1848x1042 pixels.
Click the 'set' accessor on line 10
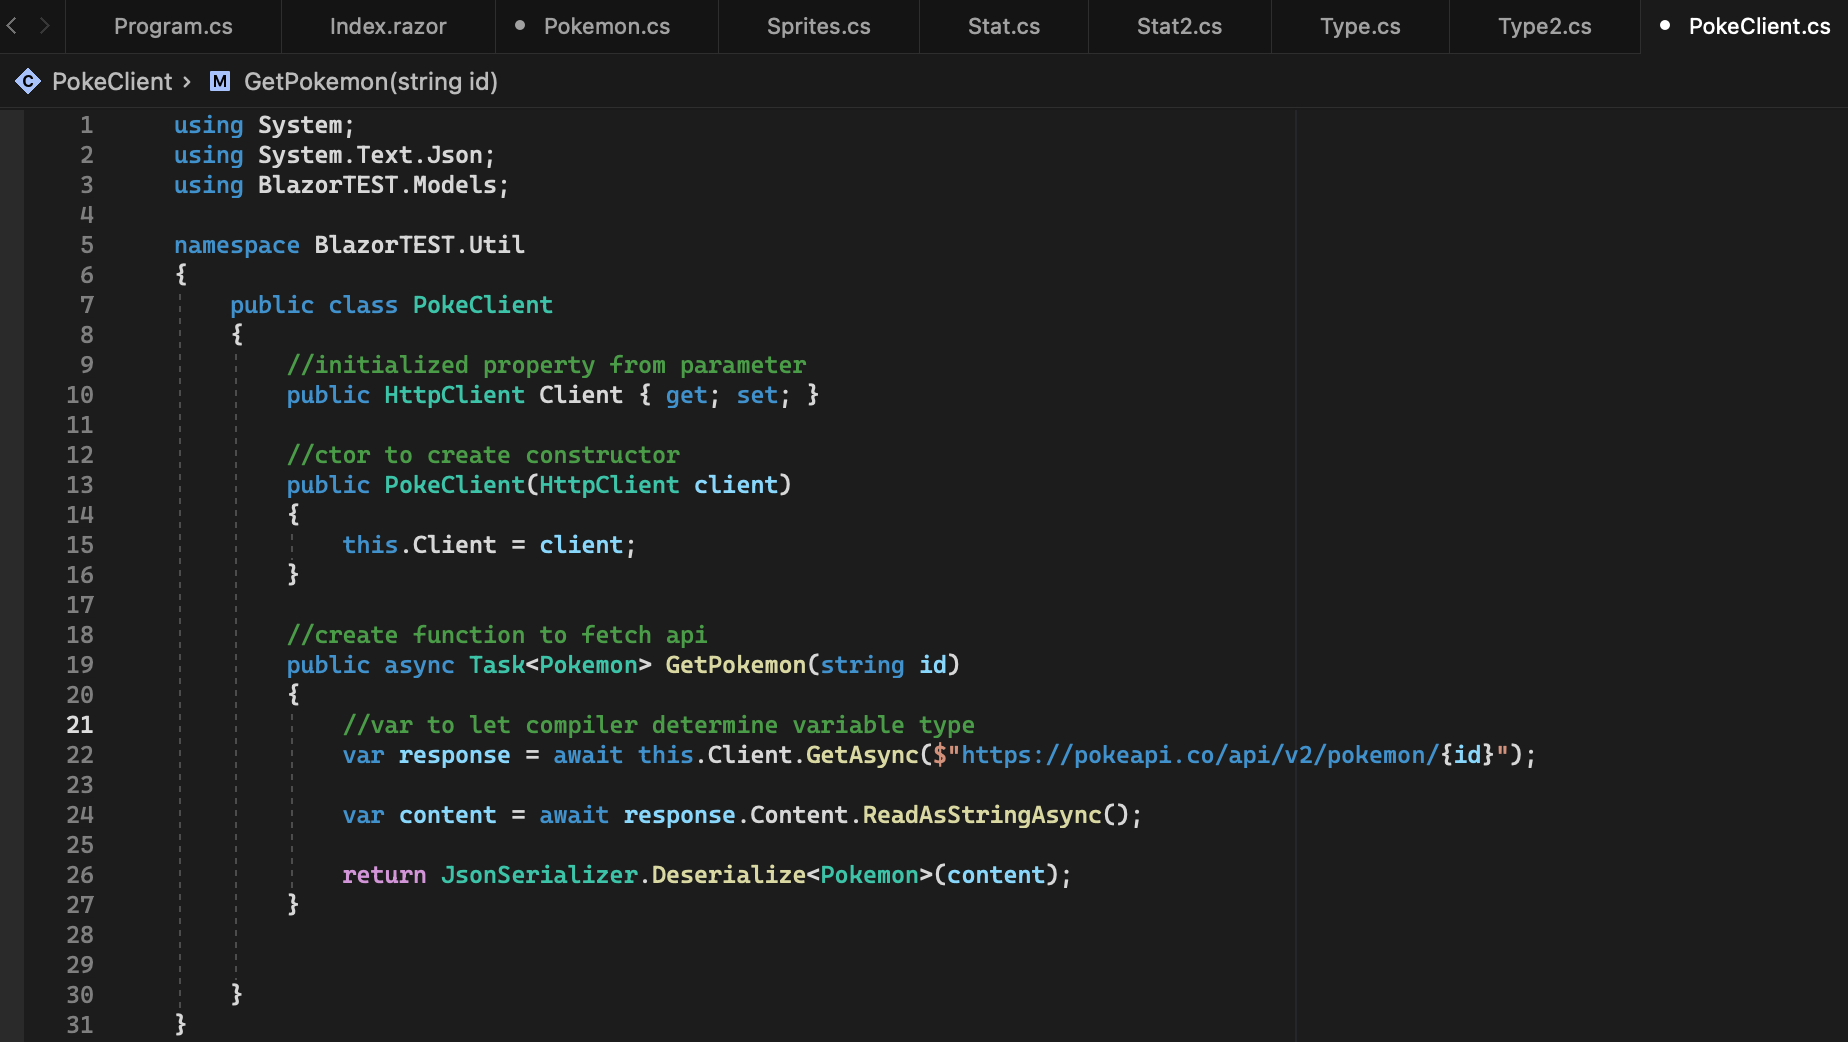[757, 395]
